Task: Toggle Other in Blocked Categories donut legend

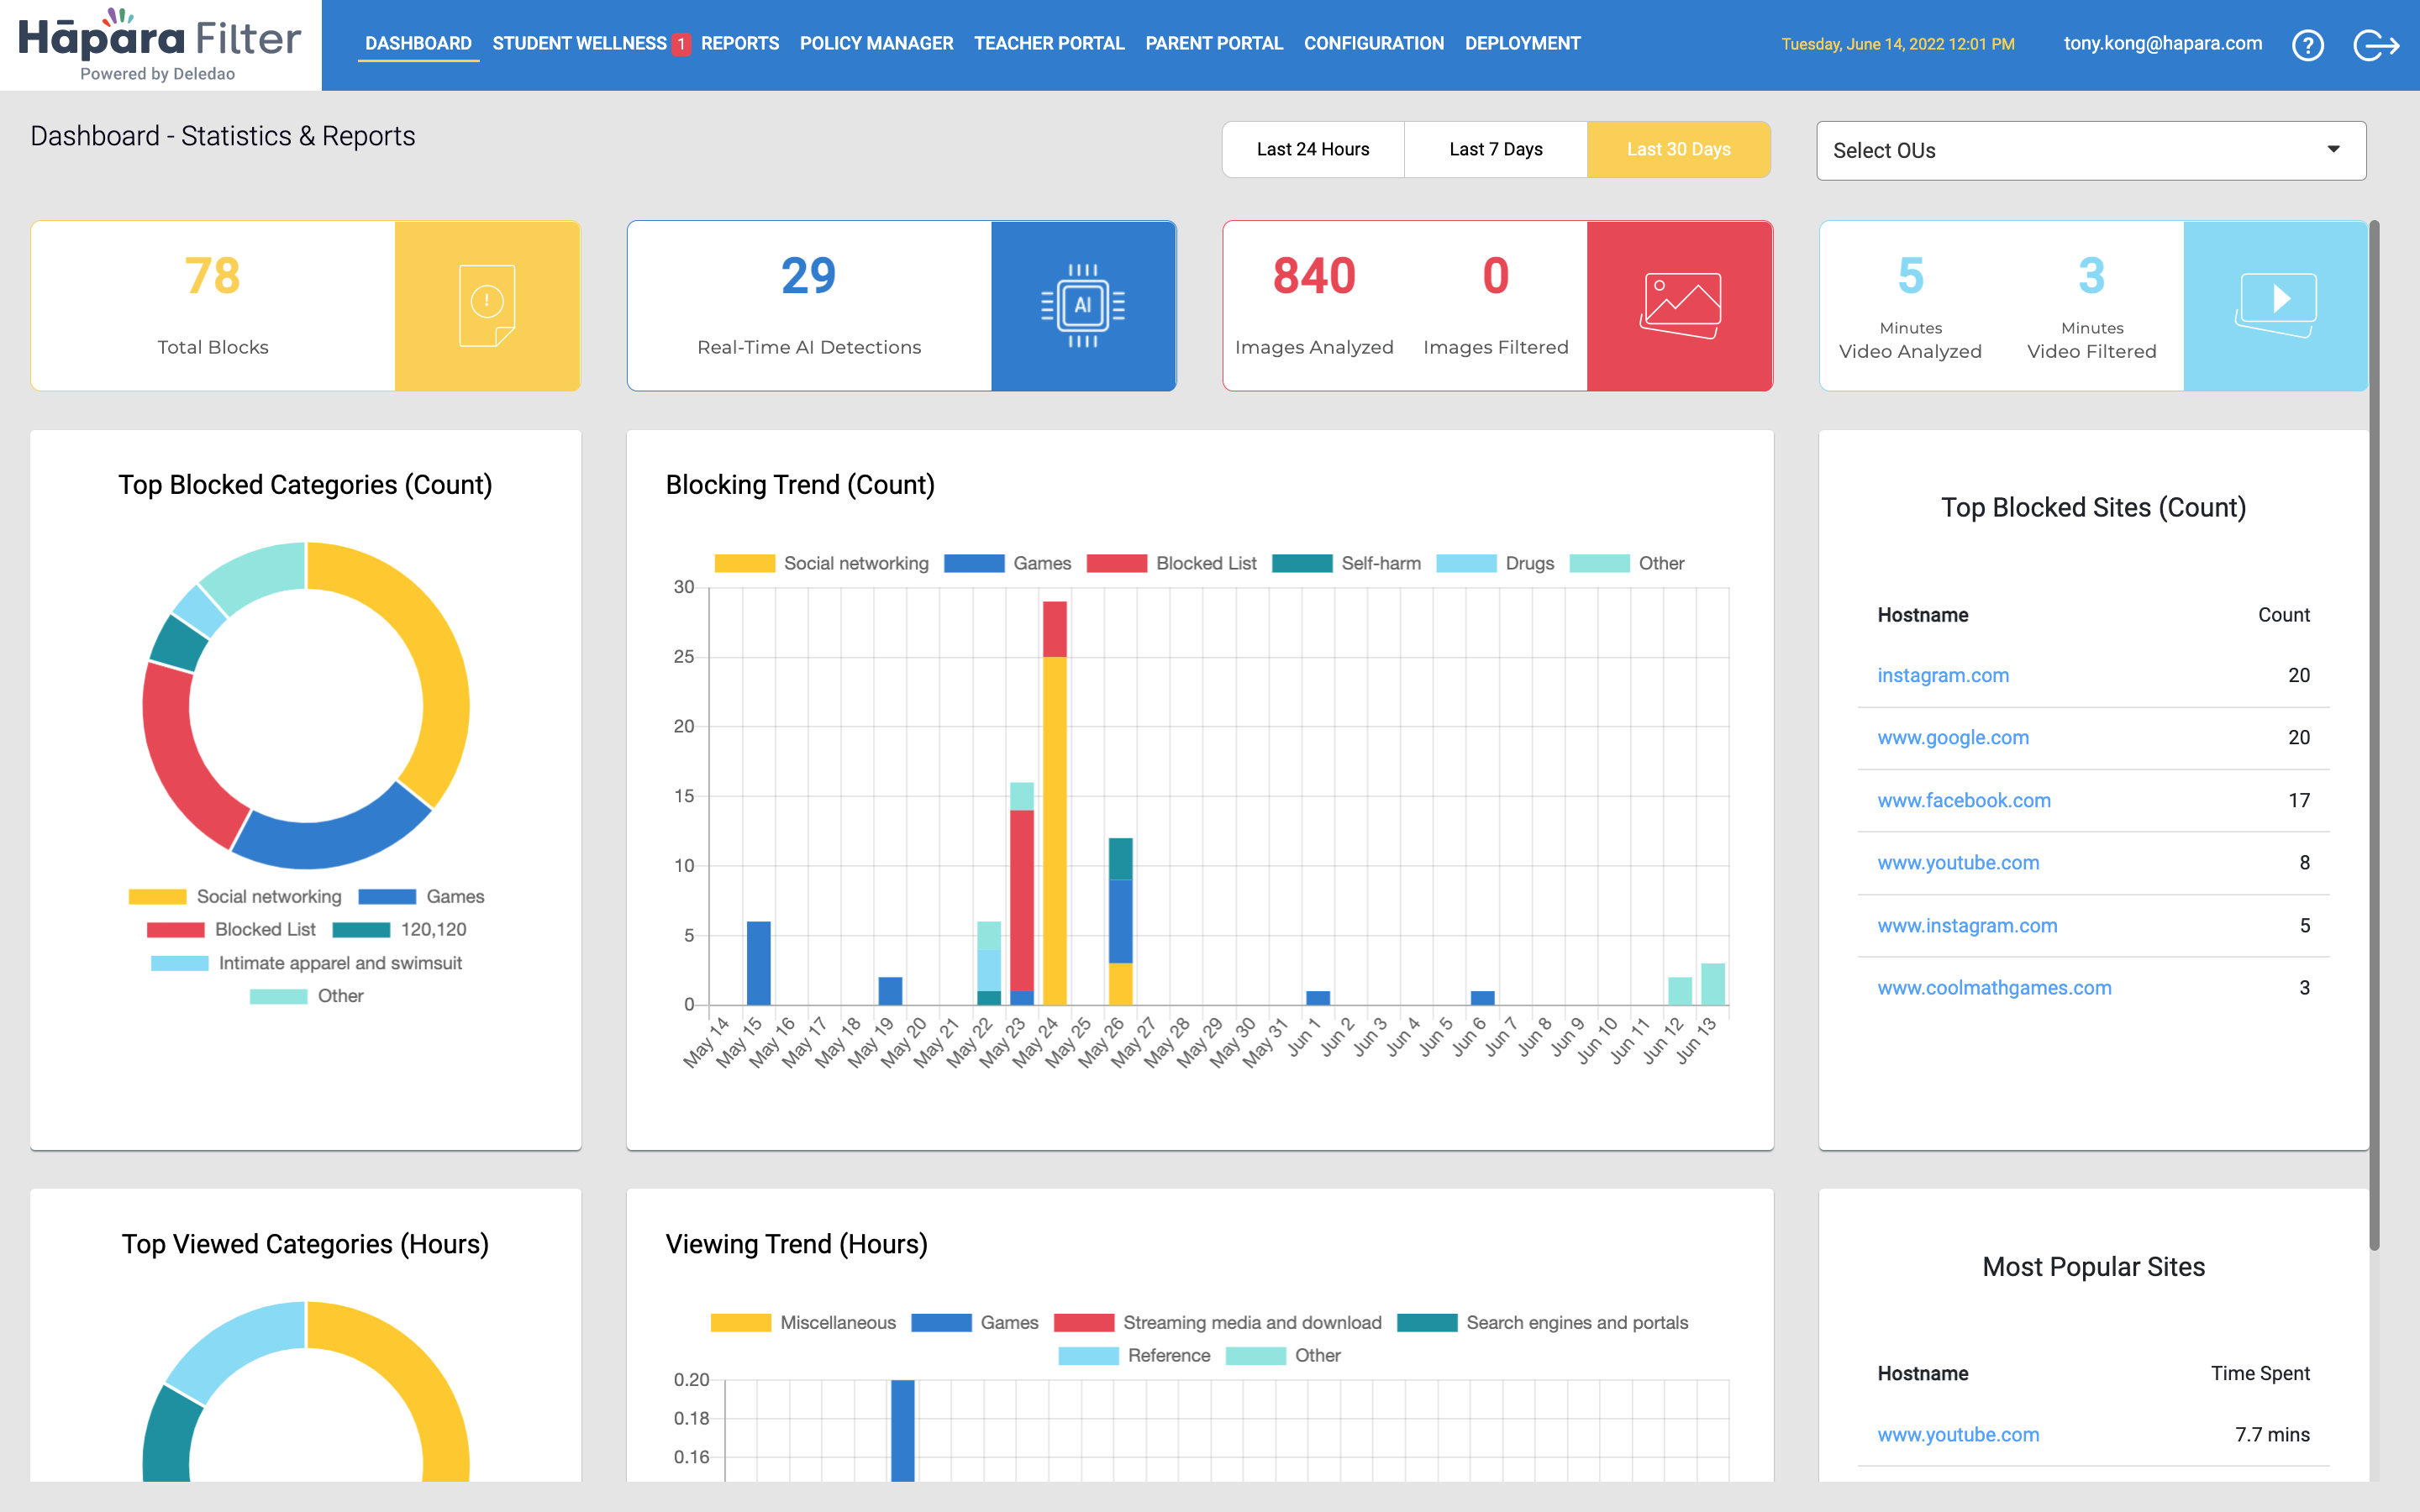Action: pos(306,997)
